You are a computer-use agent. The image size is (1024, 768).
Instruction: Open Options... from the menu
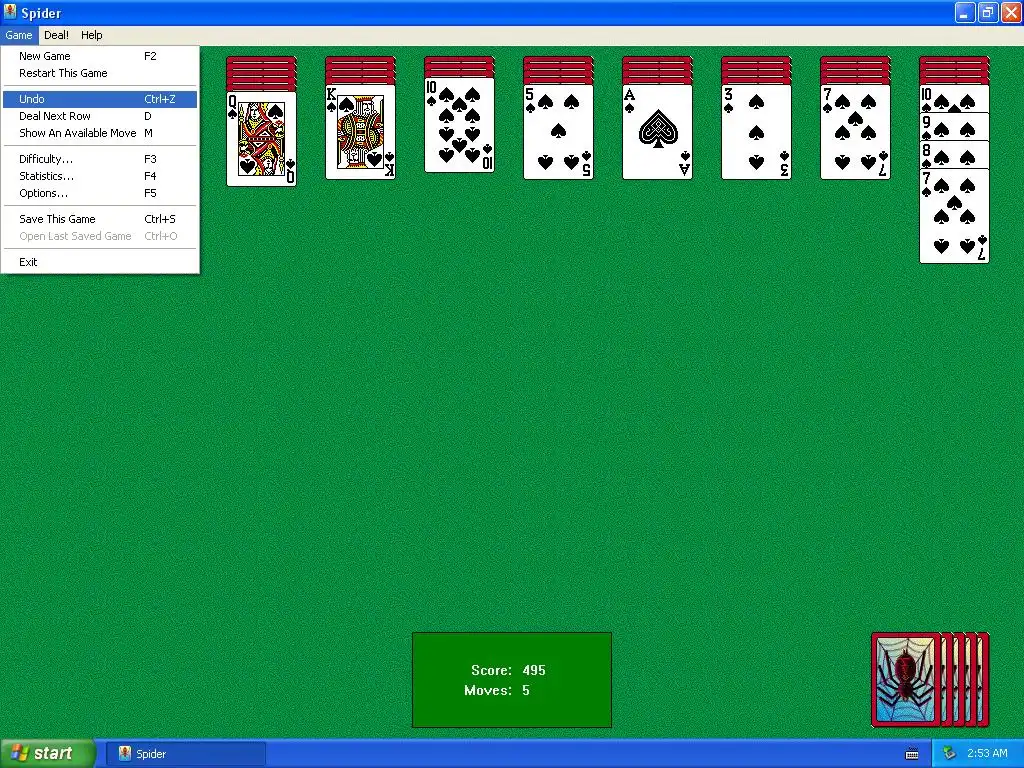pos(100,193)
